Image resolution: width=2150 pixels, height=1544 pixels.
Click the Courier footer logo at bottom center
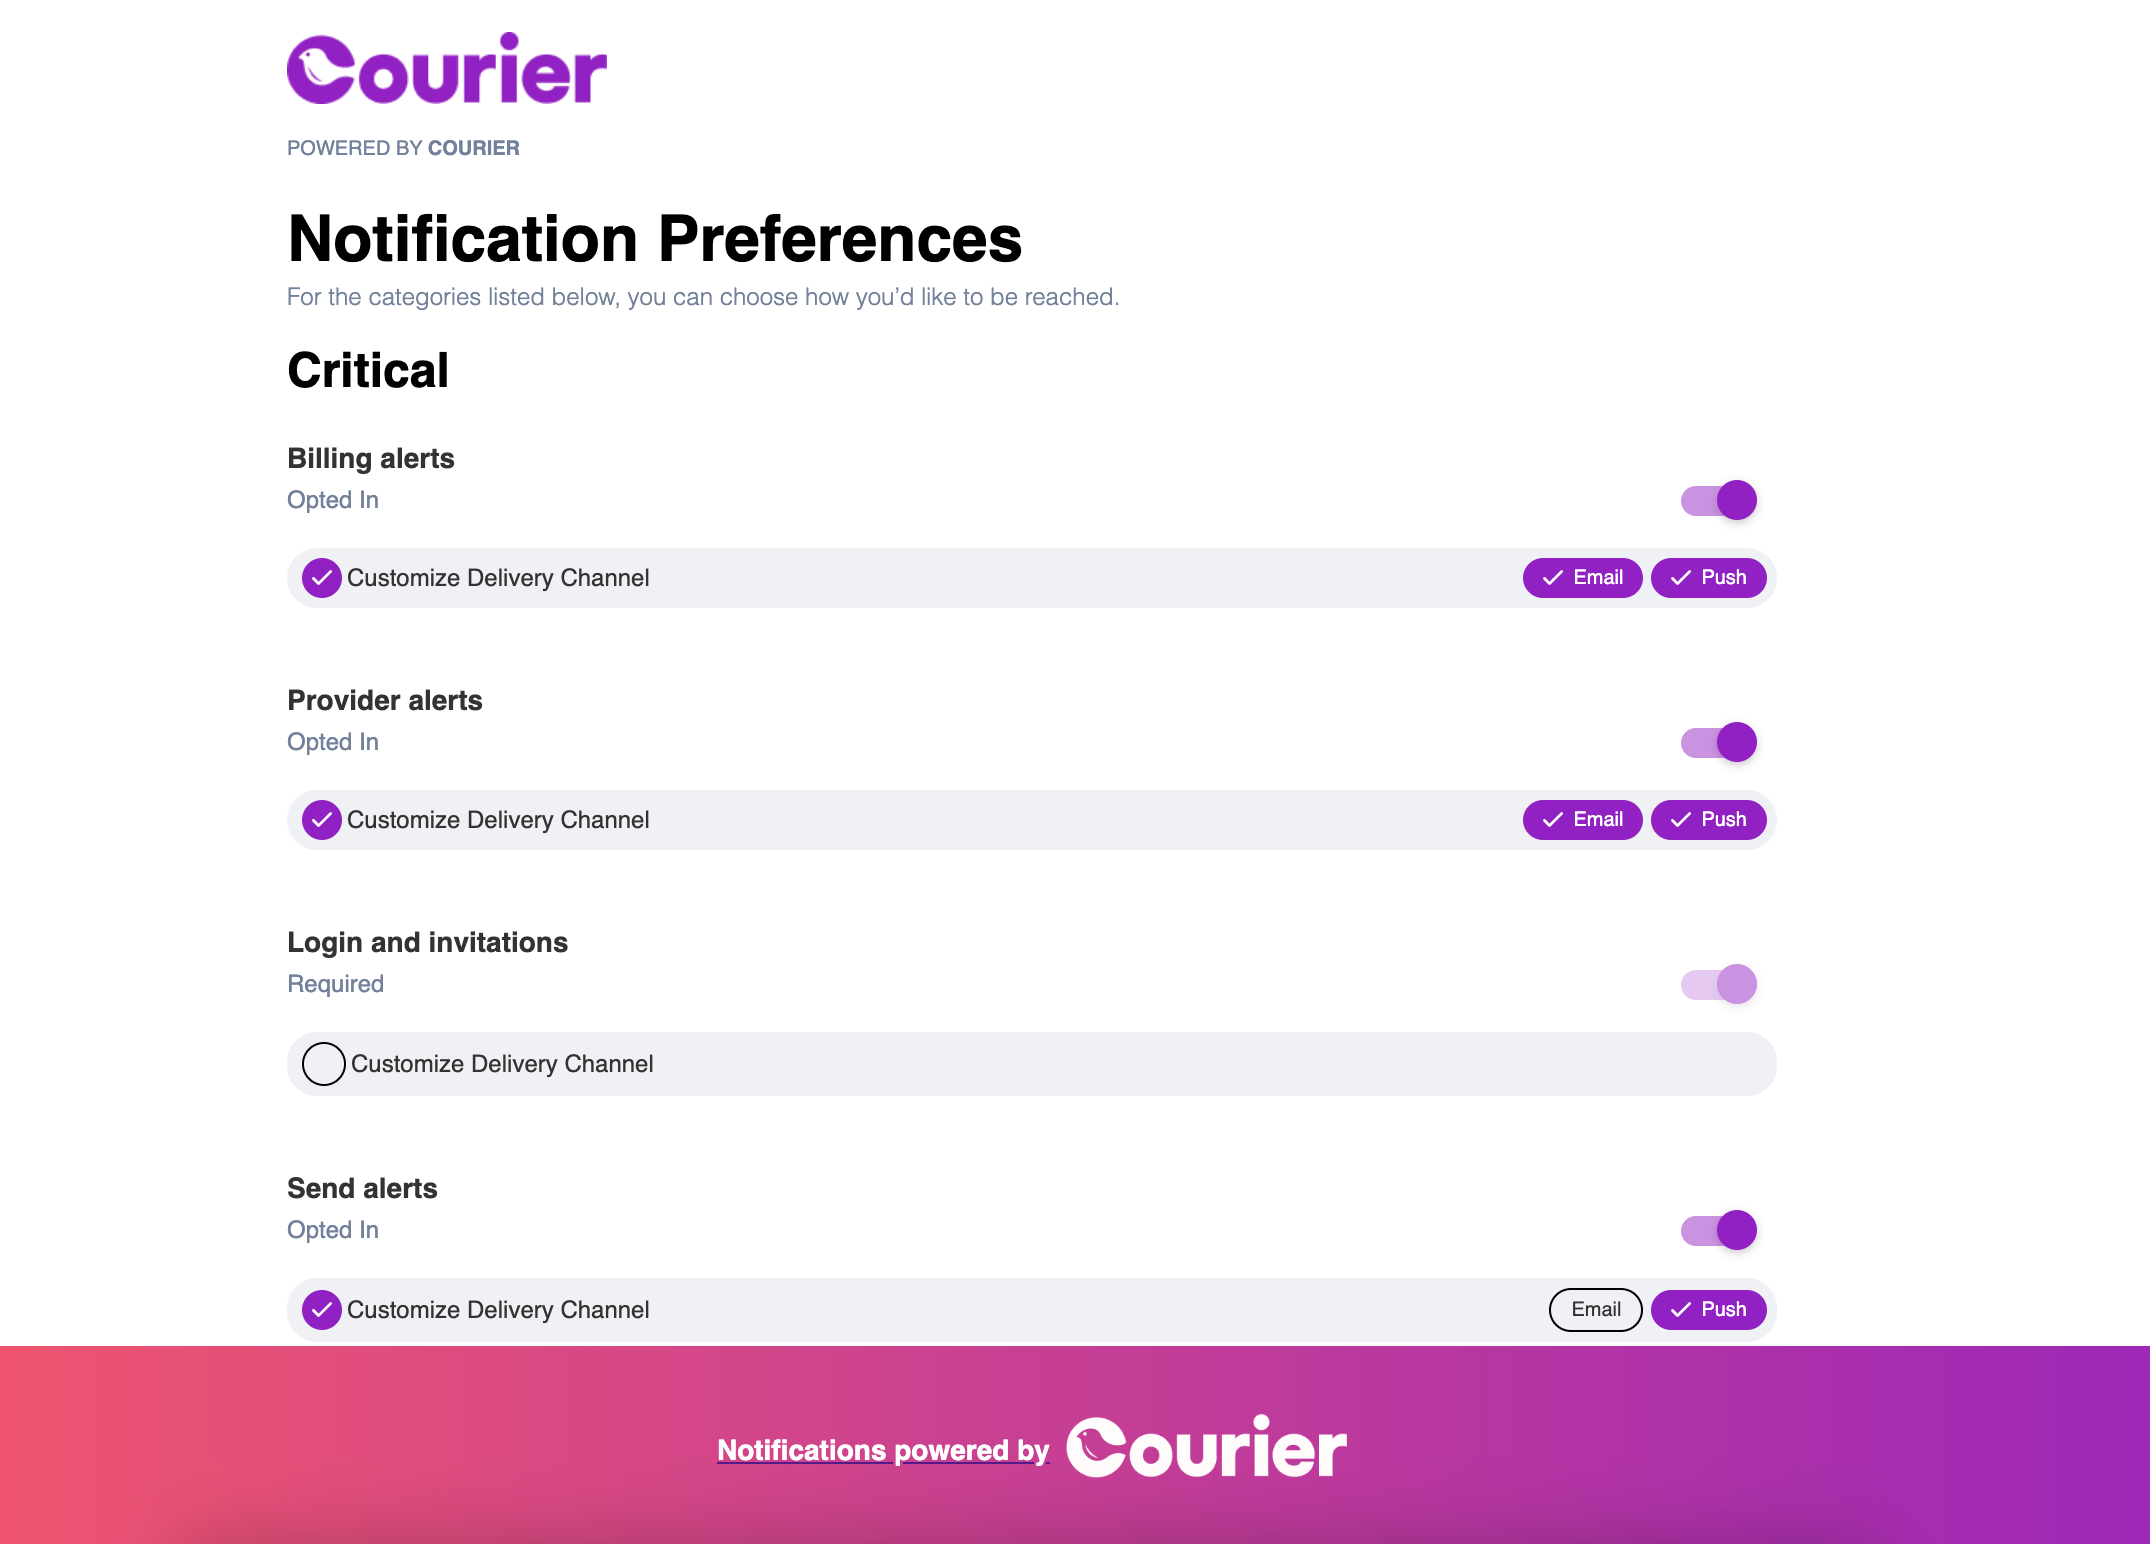point(1202,1447)
